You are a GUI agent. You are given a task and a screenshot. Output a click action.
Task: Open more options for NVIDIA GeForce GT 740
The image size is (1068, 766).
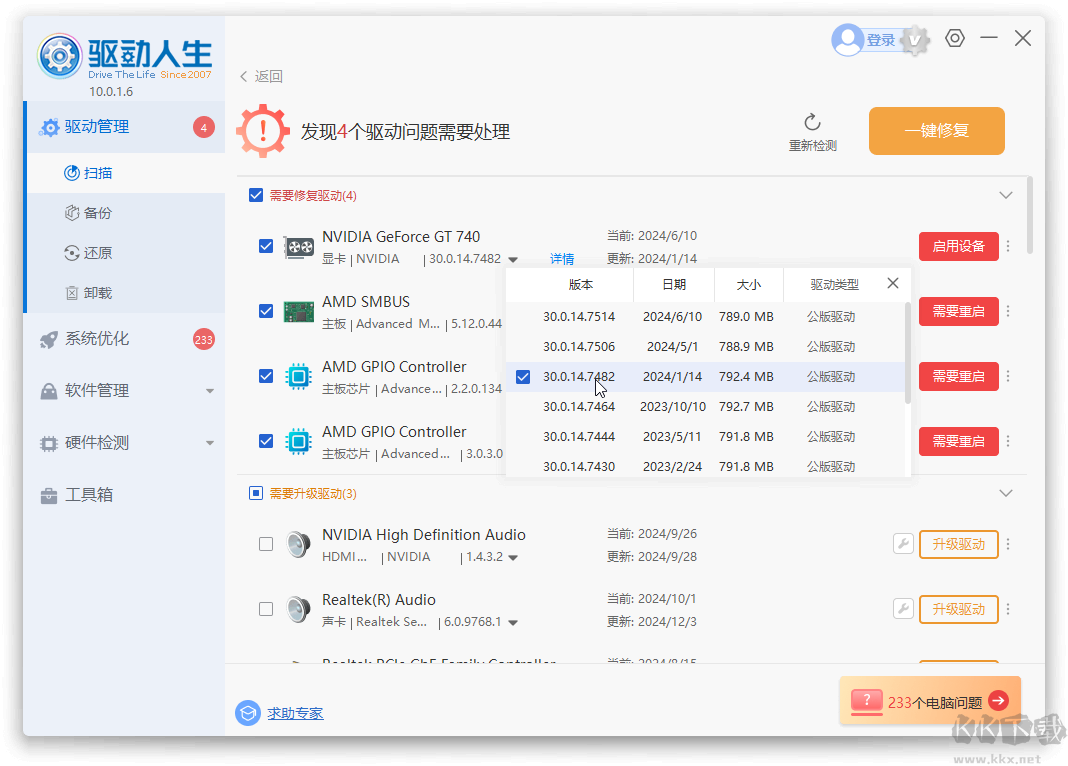(x=1008, y=247)
